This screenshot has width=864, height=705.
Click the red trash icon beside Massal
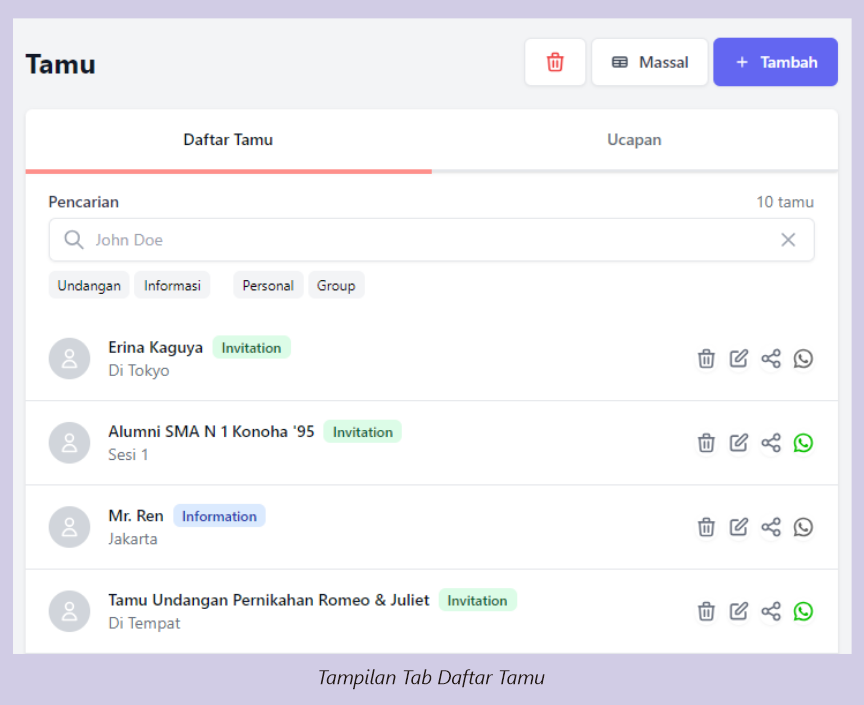pos(555,62)
